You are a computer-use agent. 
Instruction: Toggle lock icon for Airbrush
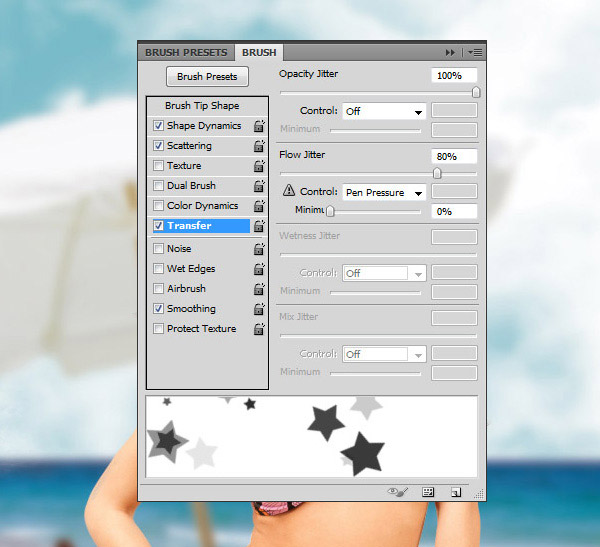pos(259,289)
